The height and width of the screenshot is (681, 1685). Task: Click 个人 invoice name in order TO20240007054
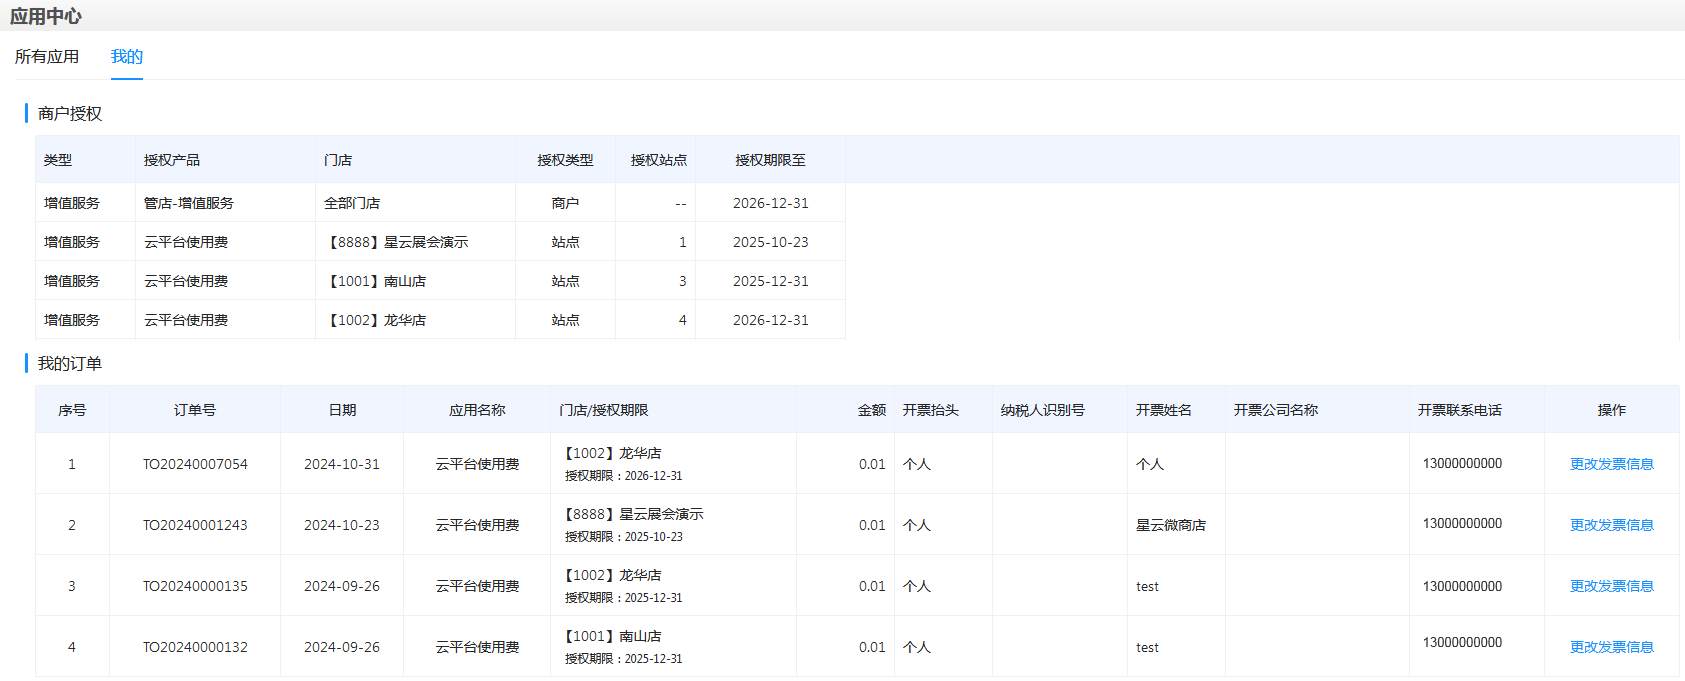[x=1150, y=464]
